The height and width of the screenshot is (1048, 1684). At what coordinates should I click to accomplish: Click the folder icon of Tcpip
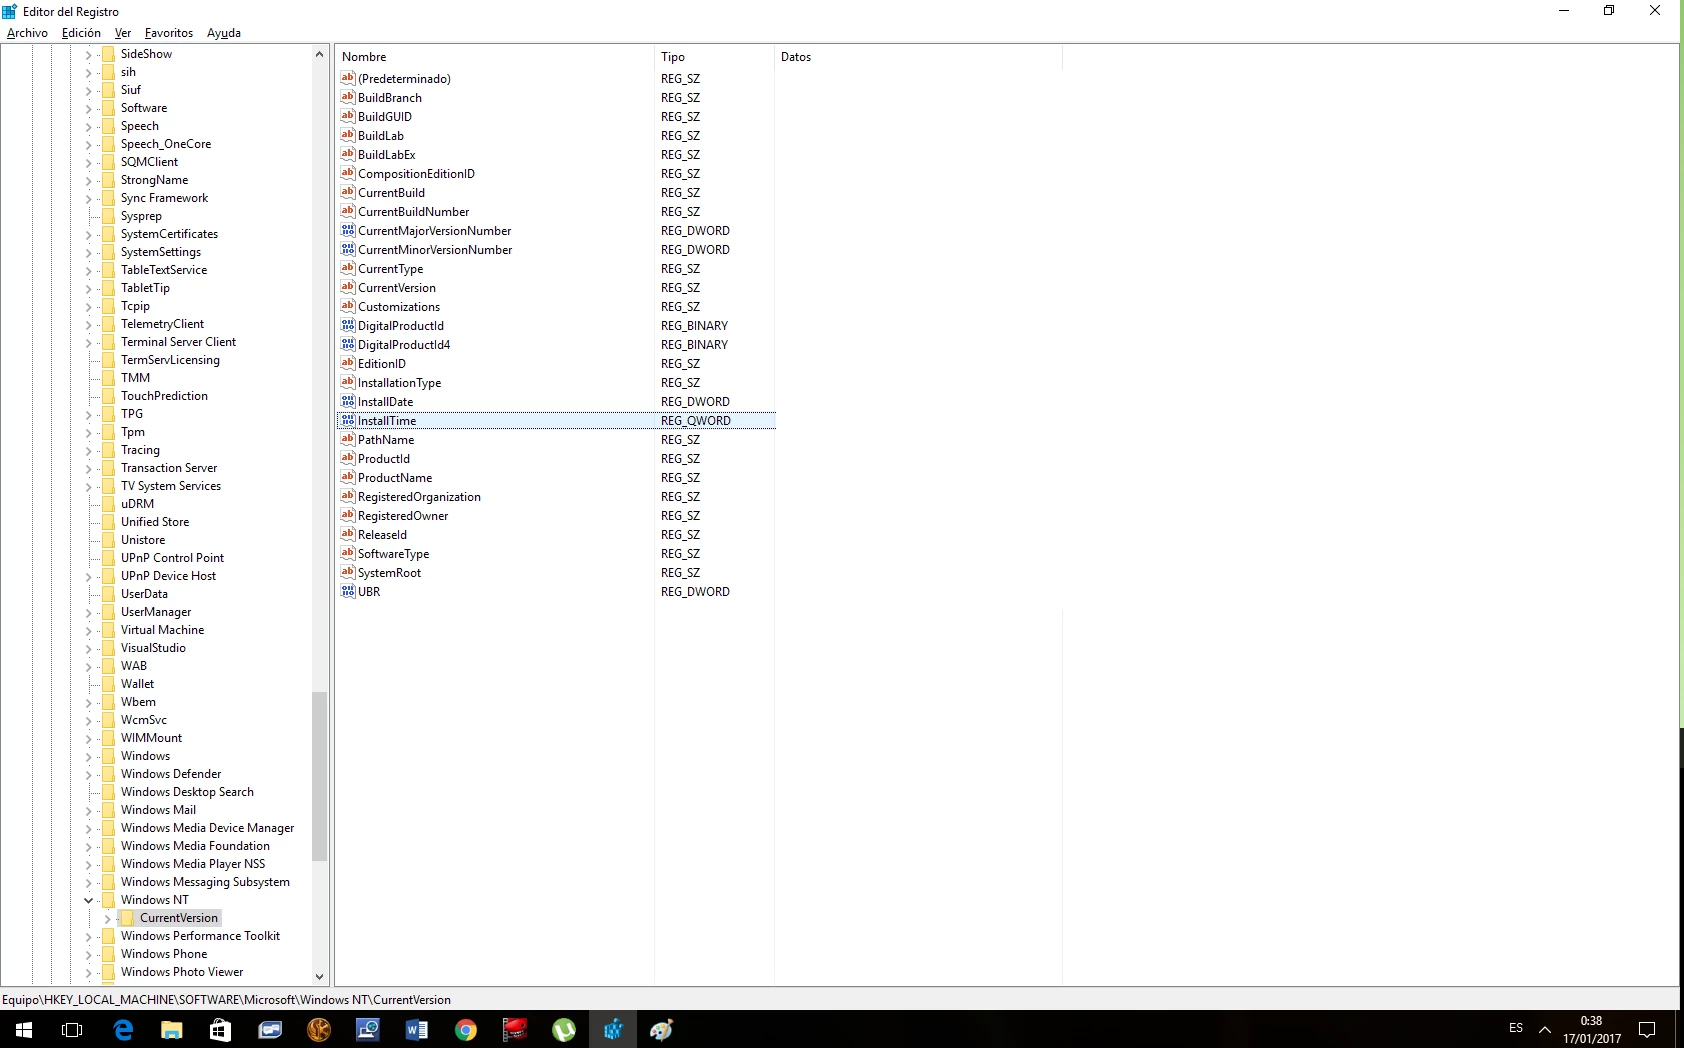click(108, 306)
